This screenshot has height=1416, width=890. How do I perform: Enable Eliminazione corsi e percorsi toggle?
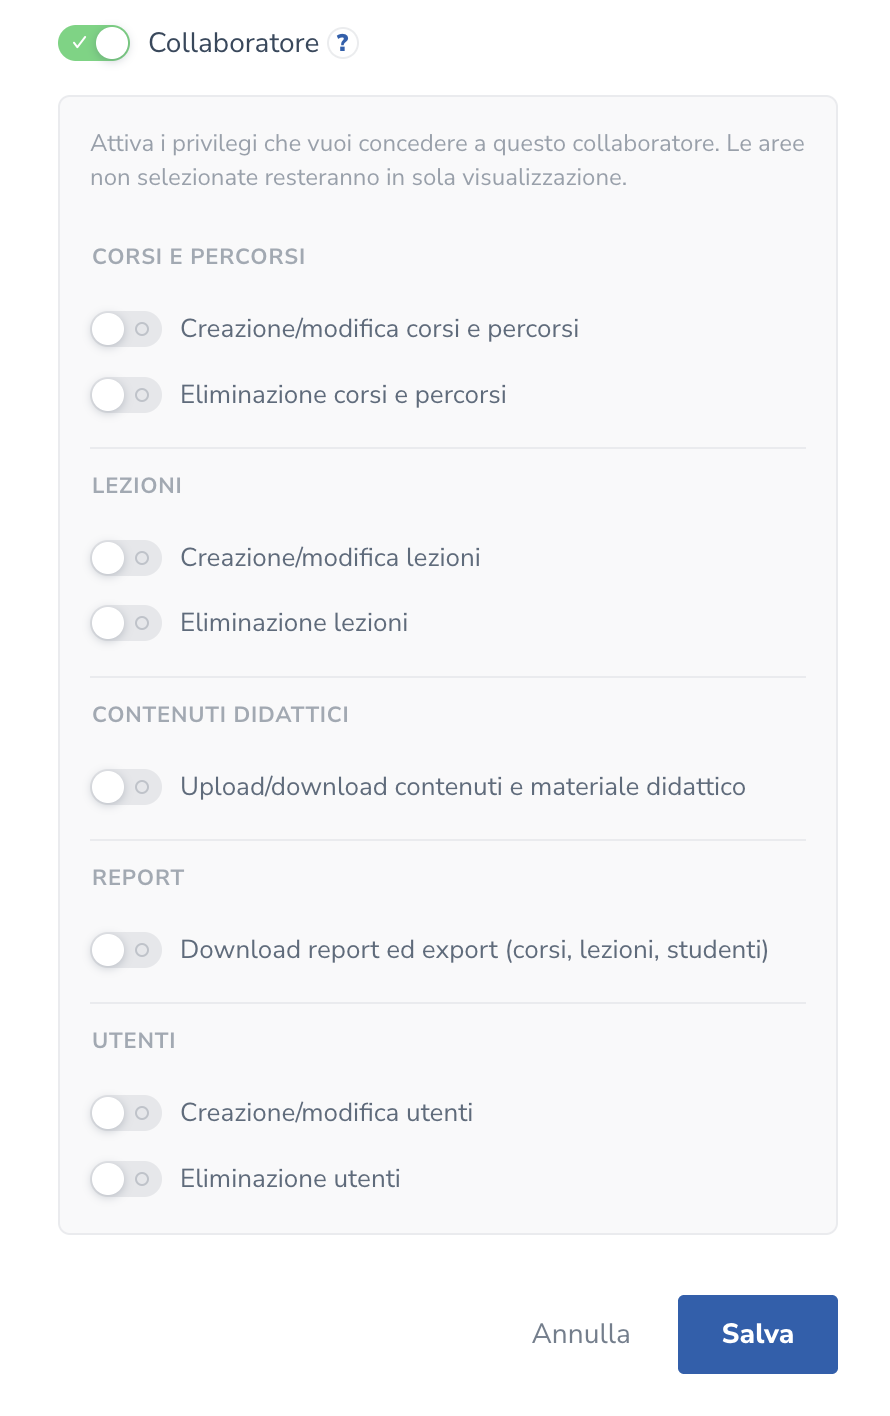(x=126, y=395)
